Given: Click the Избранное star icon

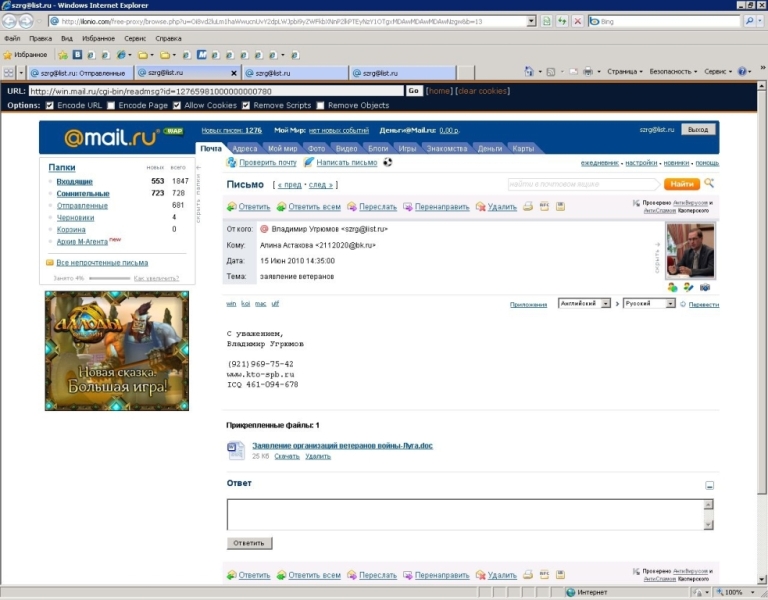Looking at the screenshot, I should click(x=7, y=55).
